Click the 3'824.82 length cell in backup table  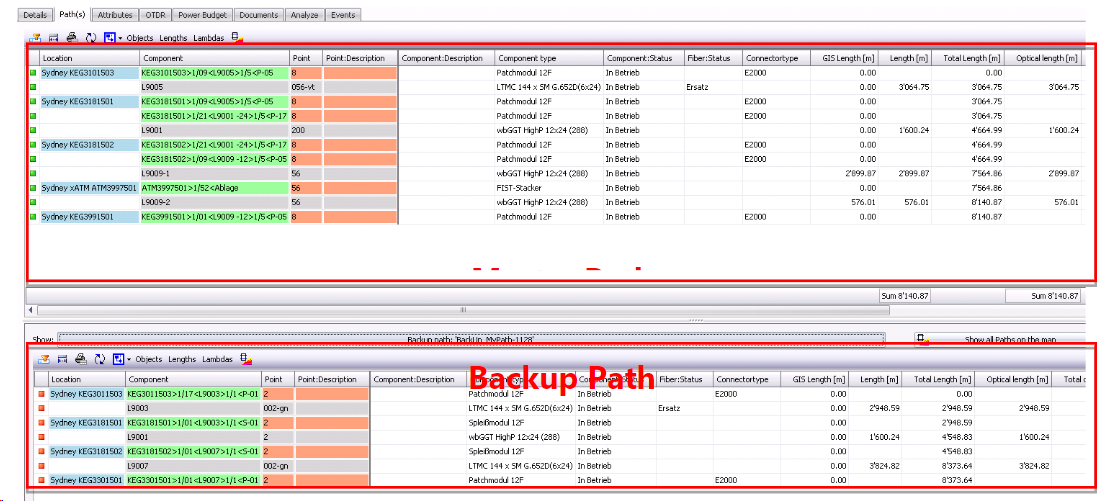point(877,466)
